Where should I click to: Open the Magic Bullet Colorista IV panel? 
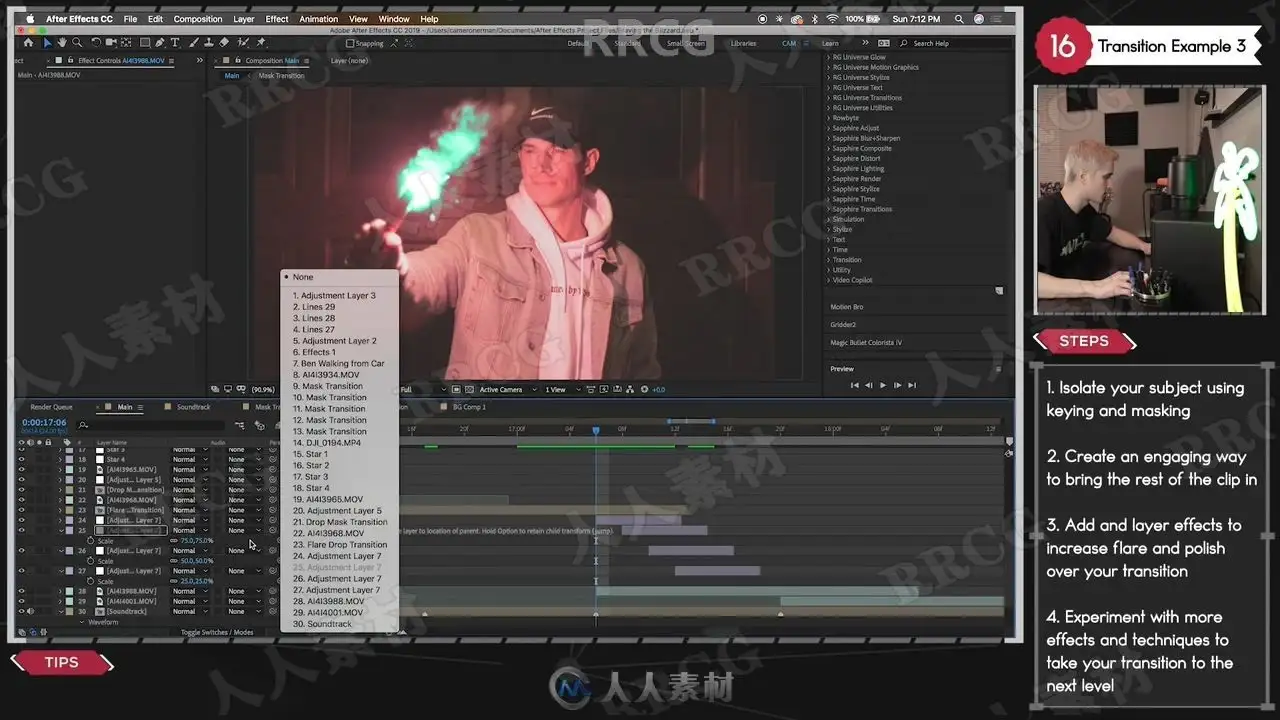coord(866,343)
